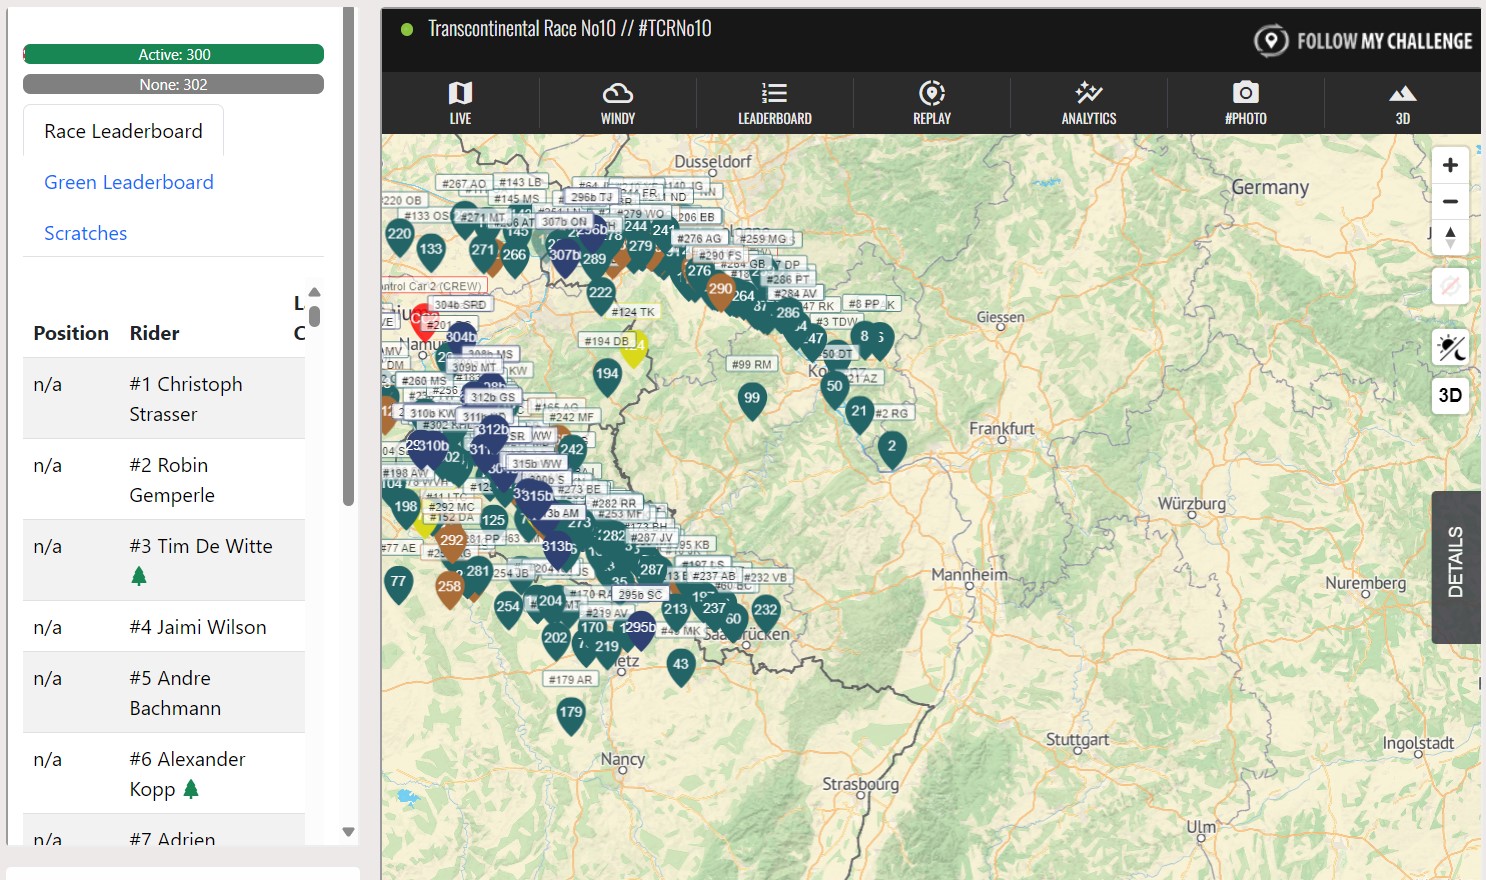Select the Race Leaderboard tab
The image size is (1486, 880).
[123, 131]
